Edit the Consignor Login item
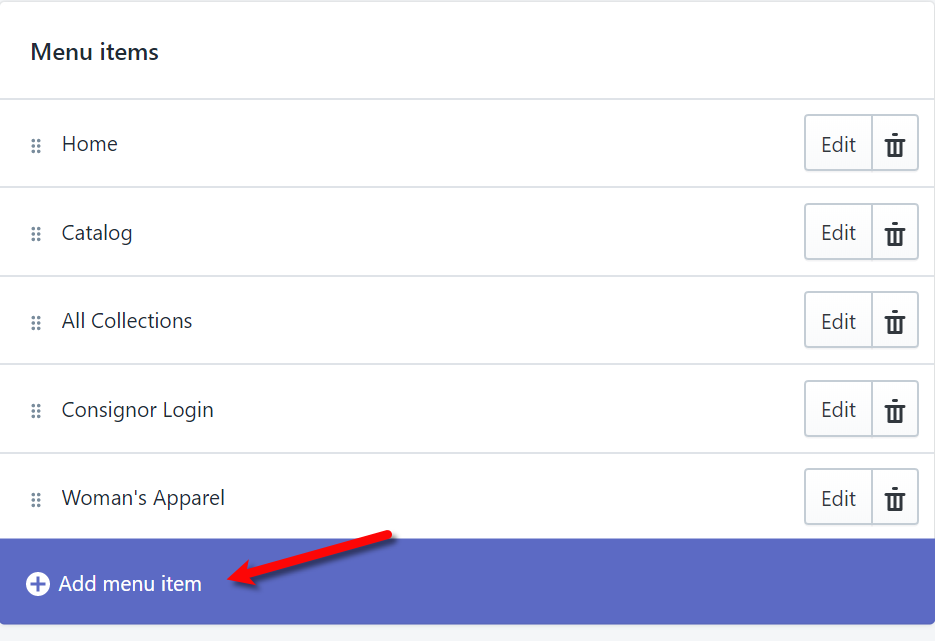This screenshot has width=935, height=641. 838,409
